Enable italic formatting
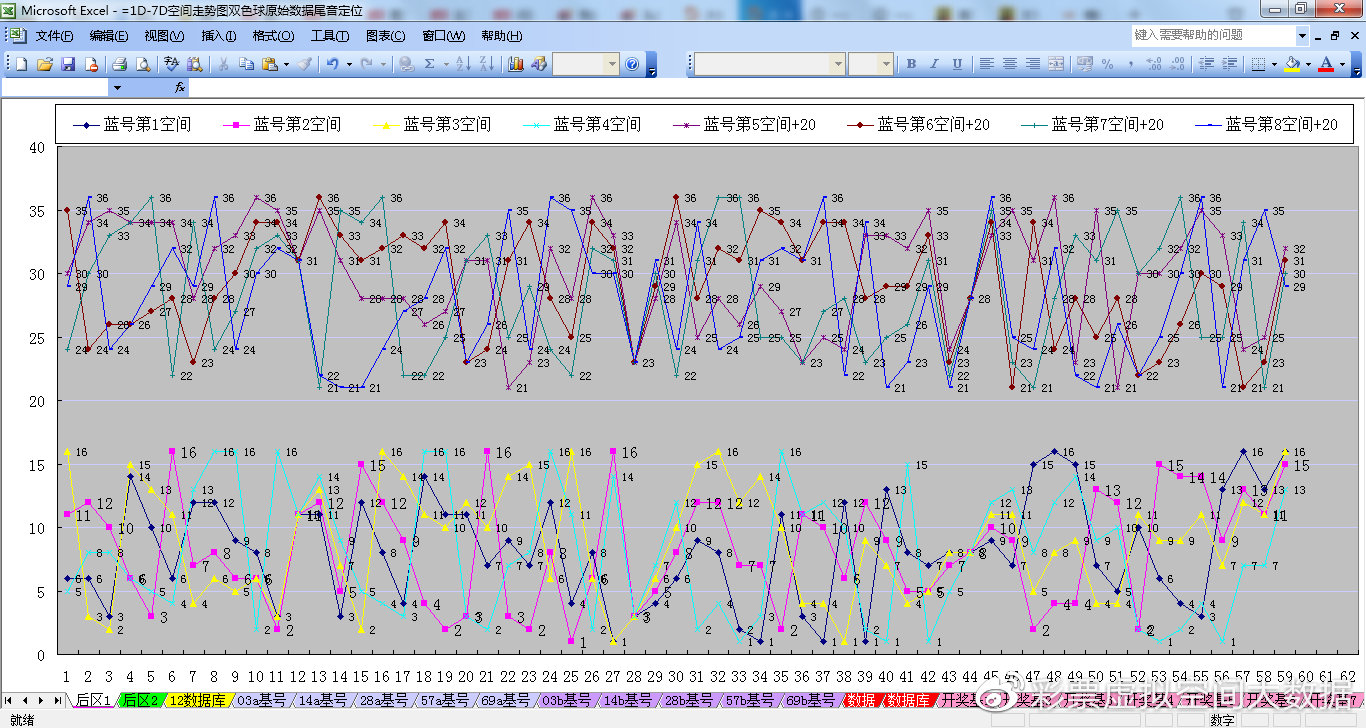1366x728 pixels. point(934,62)
